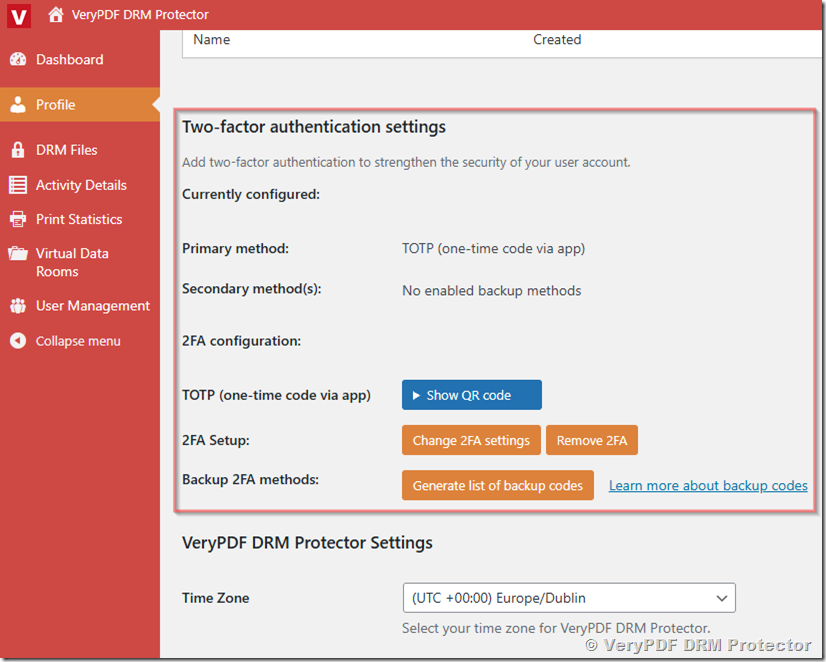Select the Profile sidebar icon
This screenshot has width=826, height=662.
pyautogui.click(x=20, y=104)
